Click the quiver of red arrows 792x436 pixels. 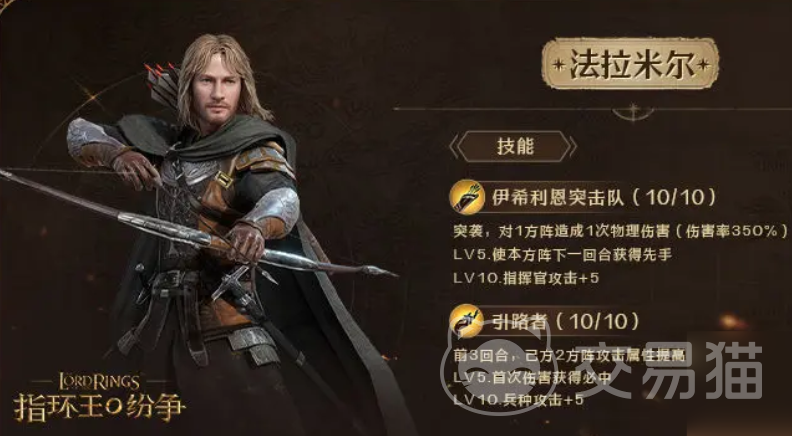pyautogui.click(x=163, y=84)
